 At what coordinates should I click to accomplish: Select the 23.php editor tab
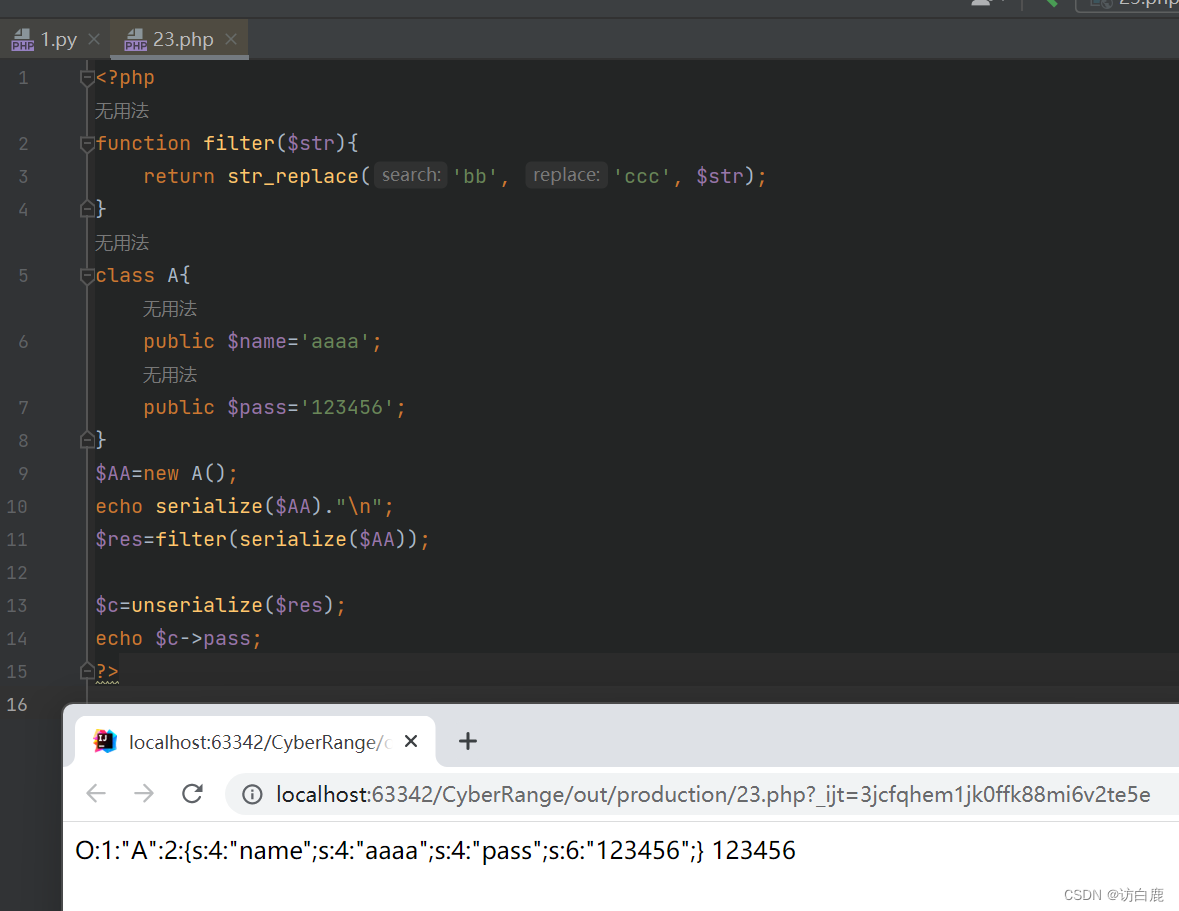(x=180, y=39)
